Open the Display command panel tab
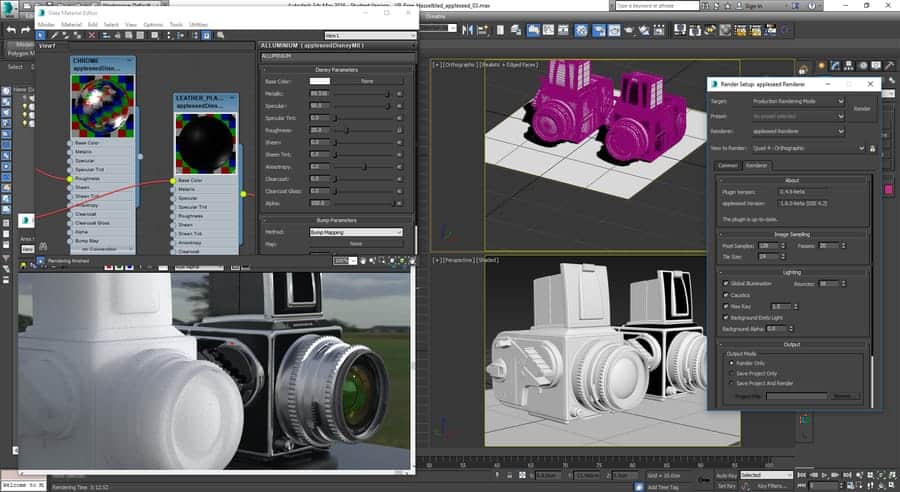Screen dimensions: 900x492 coord(876,67)
